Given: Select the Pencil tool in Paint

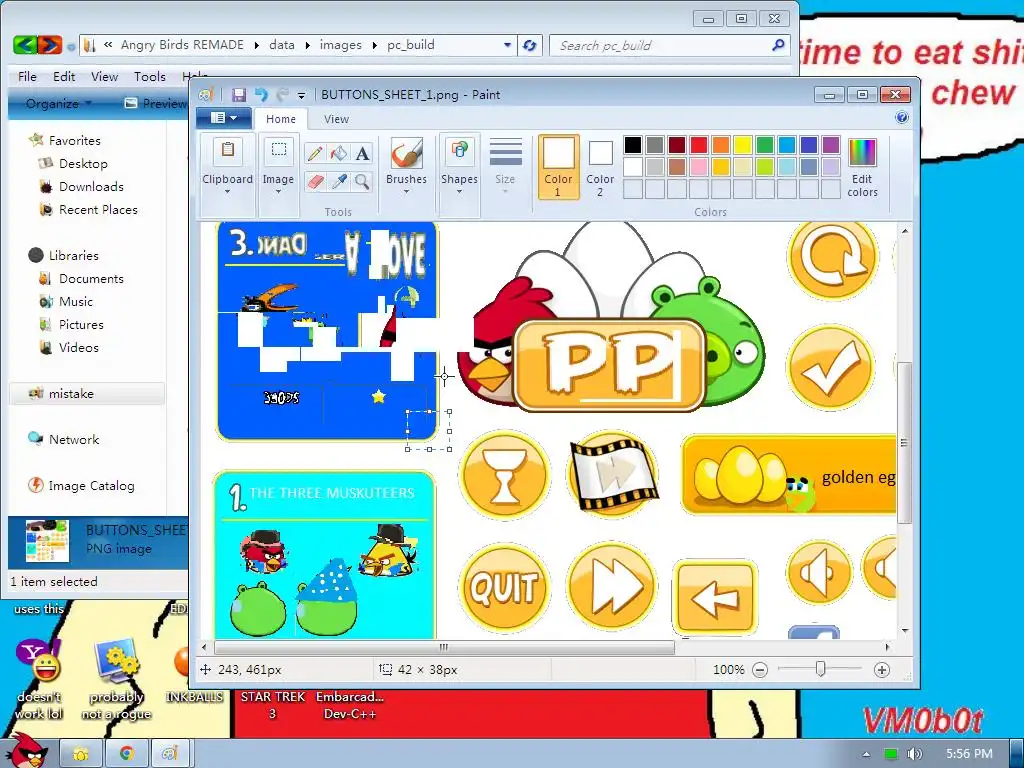Looking at the screenshot, I should [x=315, y=153].
